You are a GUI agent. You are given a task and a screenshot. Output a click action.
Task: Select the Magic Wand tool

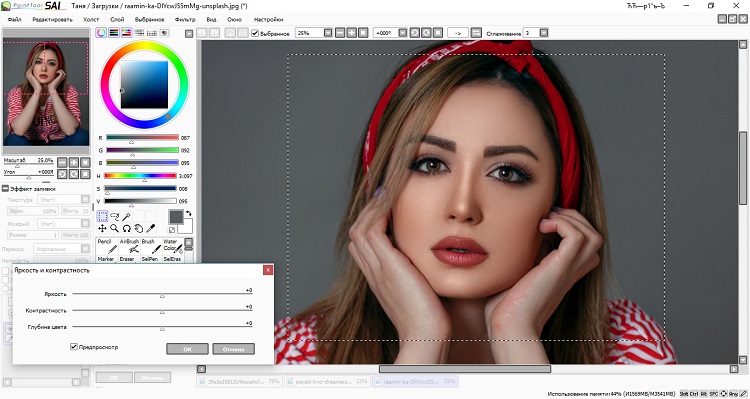[126, 217]
